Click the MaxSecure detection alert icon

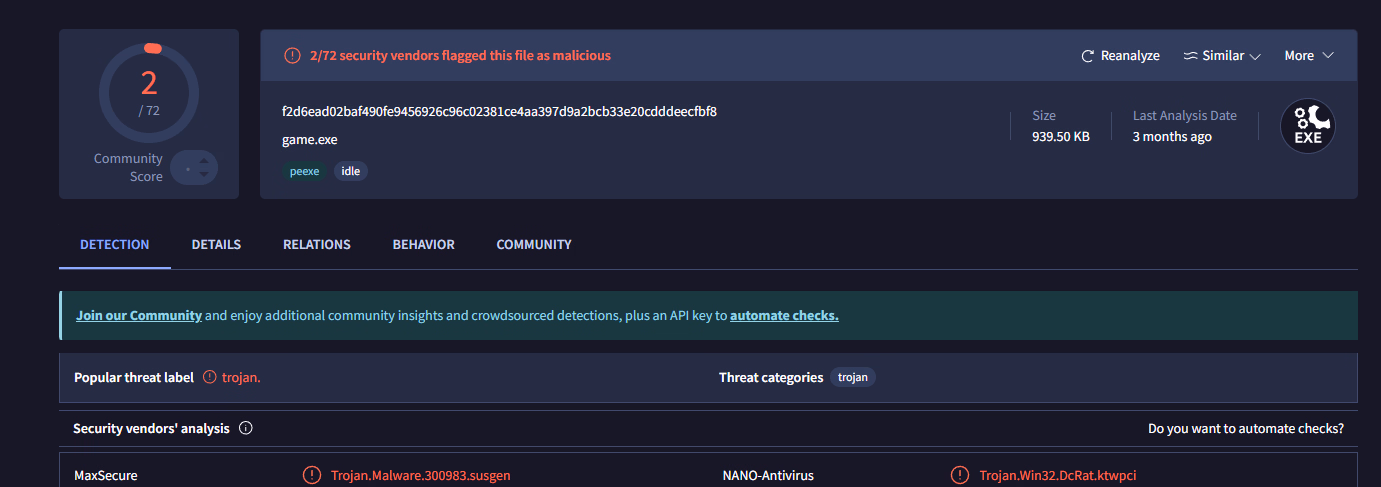(312, 475)
